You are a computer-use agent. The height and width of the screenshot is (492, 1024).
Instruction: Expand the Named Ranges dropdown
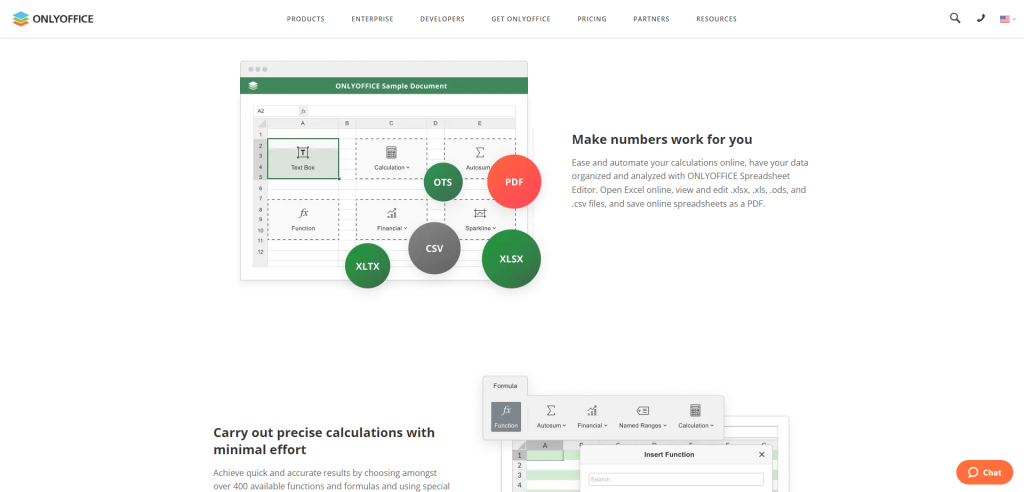[643, 416]
